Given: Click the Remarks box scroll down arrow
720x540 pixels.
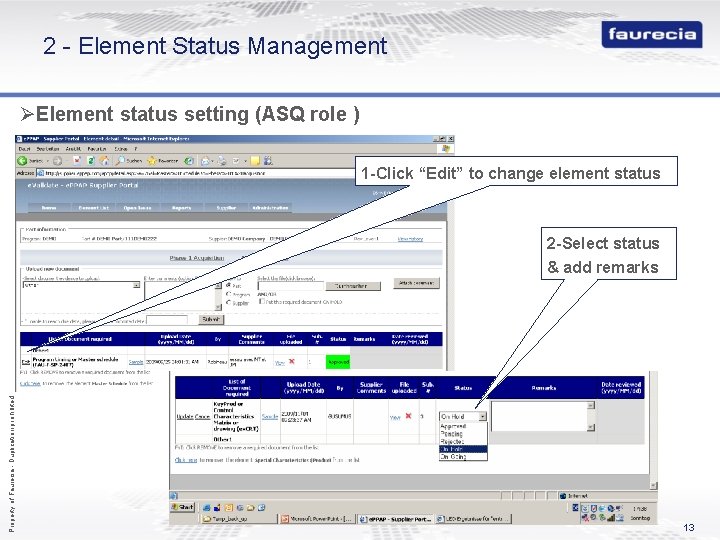Looking at the screenshot, I should (591, 428).
